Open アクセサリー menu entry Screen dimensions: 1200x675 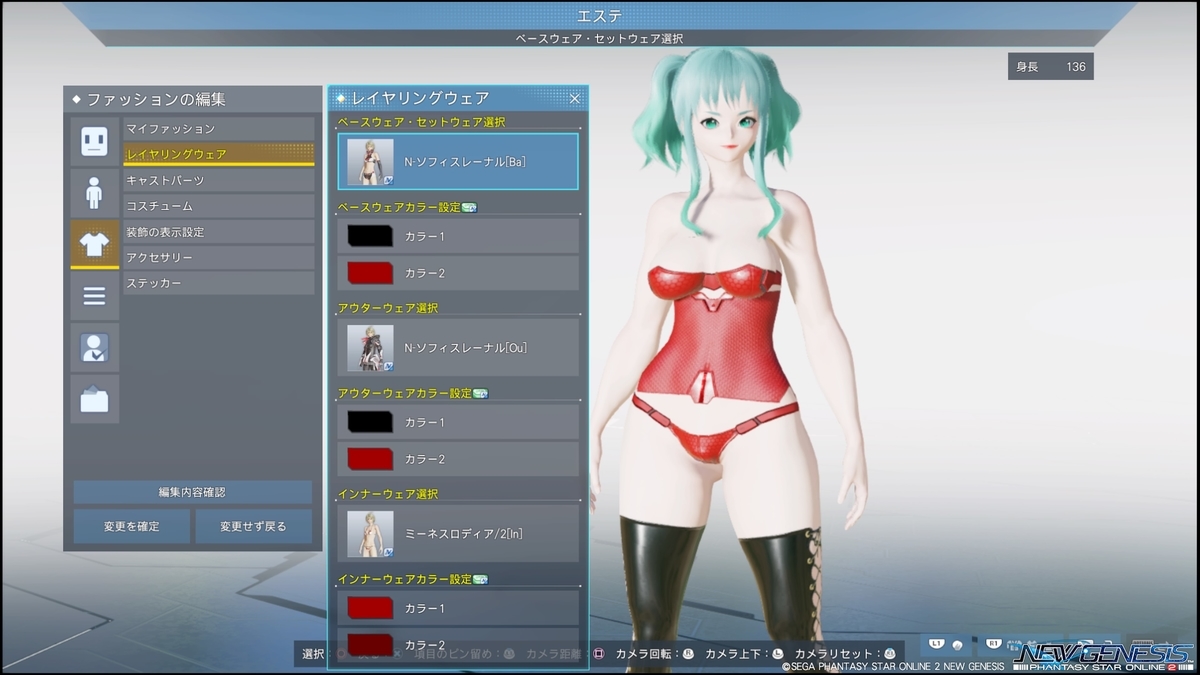[x=219, y=258]
